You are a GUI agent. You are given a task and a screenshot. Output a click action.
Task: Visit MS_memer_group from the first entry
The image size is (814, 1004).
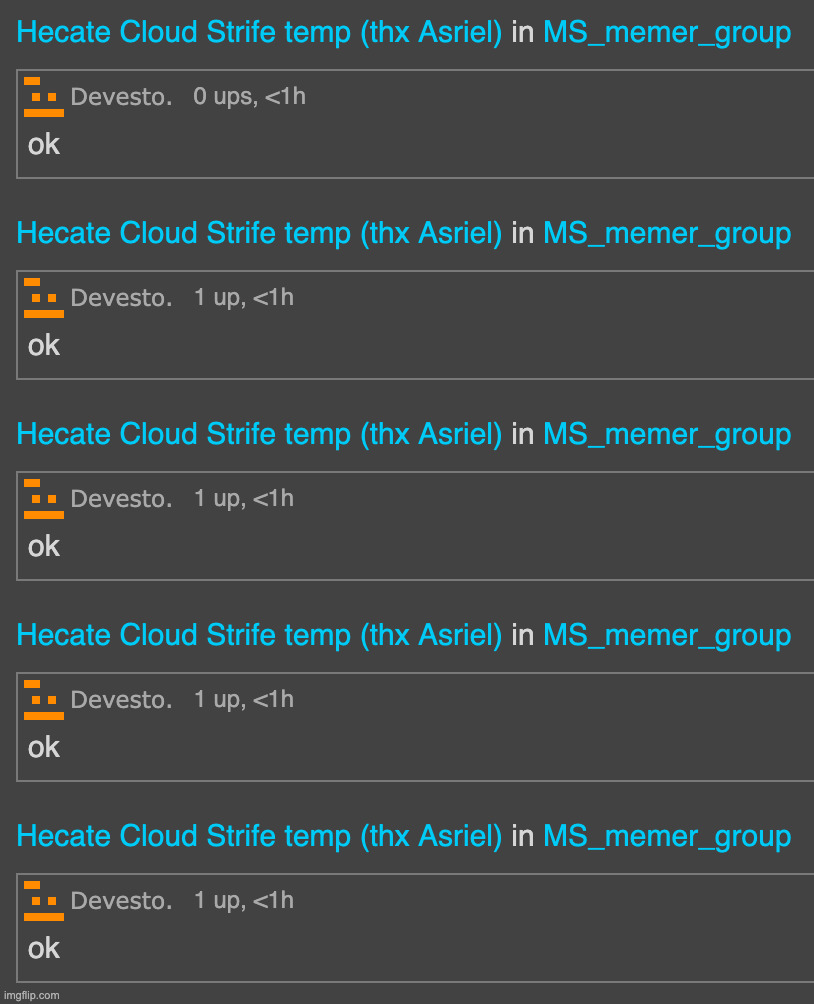point(666,33)
